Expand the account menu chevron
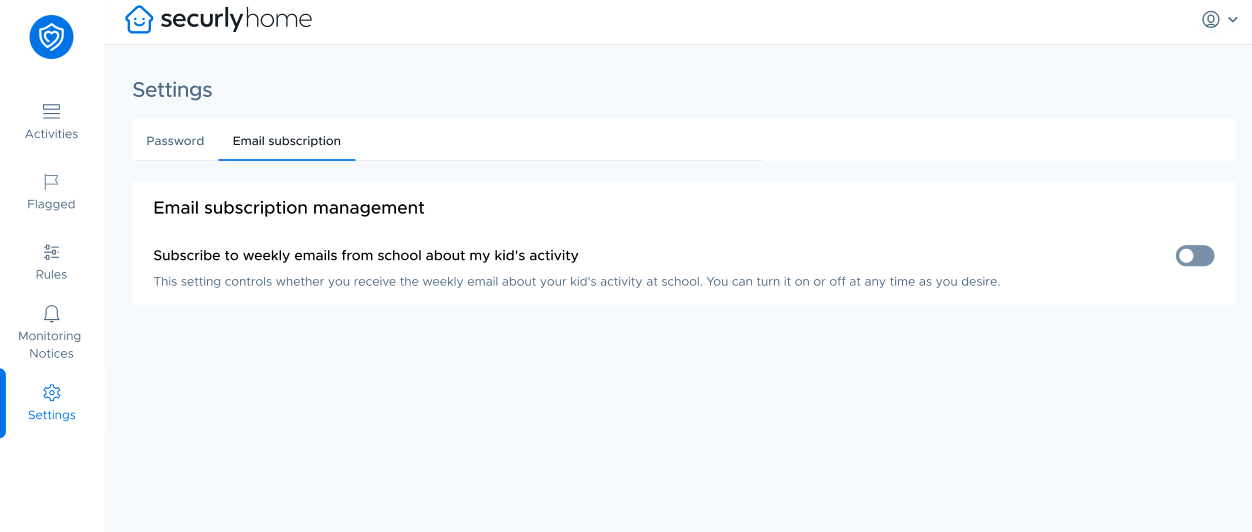 click(1233, 20)
